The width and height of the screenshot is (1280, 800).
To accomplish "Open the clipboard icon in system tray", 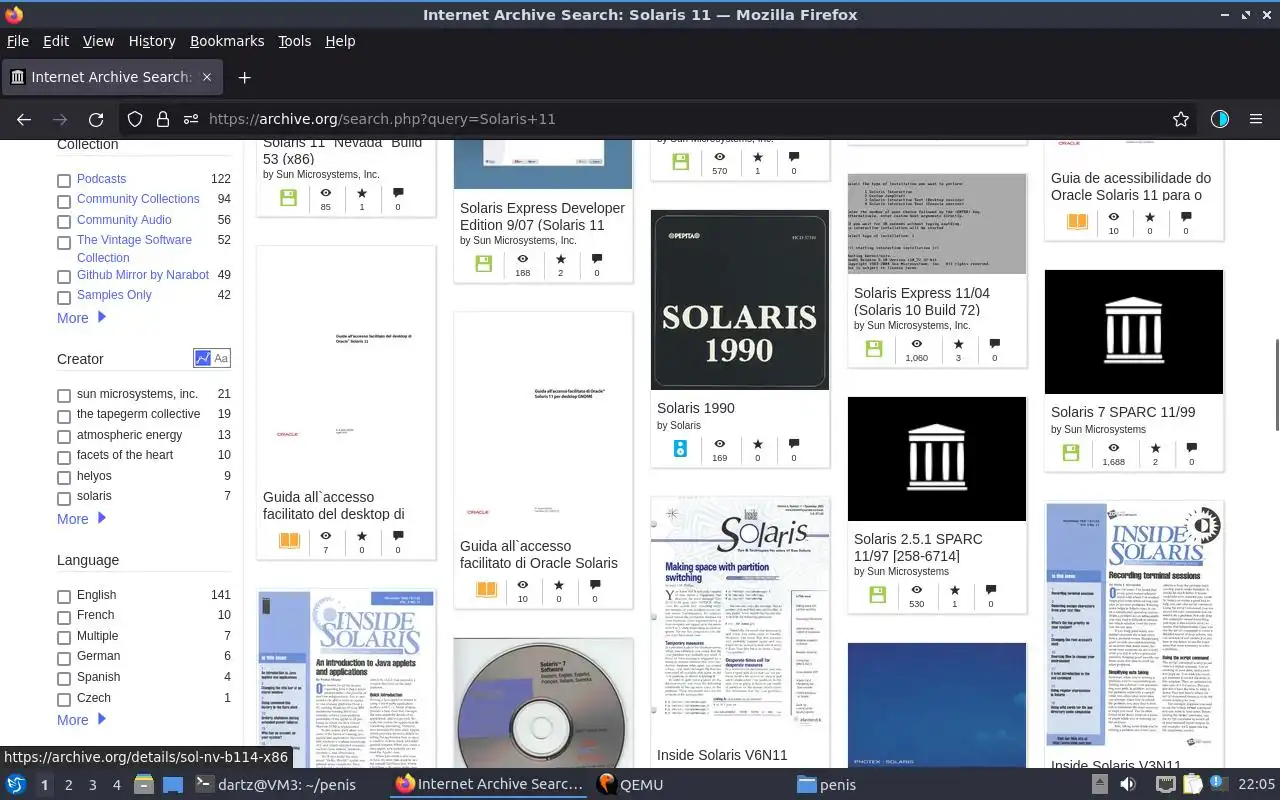I will click(x=1191, y=784).
